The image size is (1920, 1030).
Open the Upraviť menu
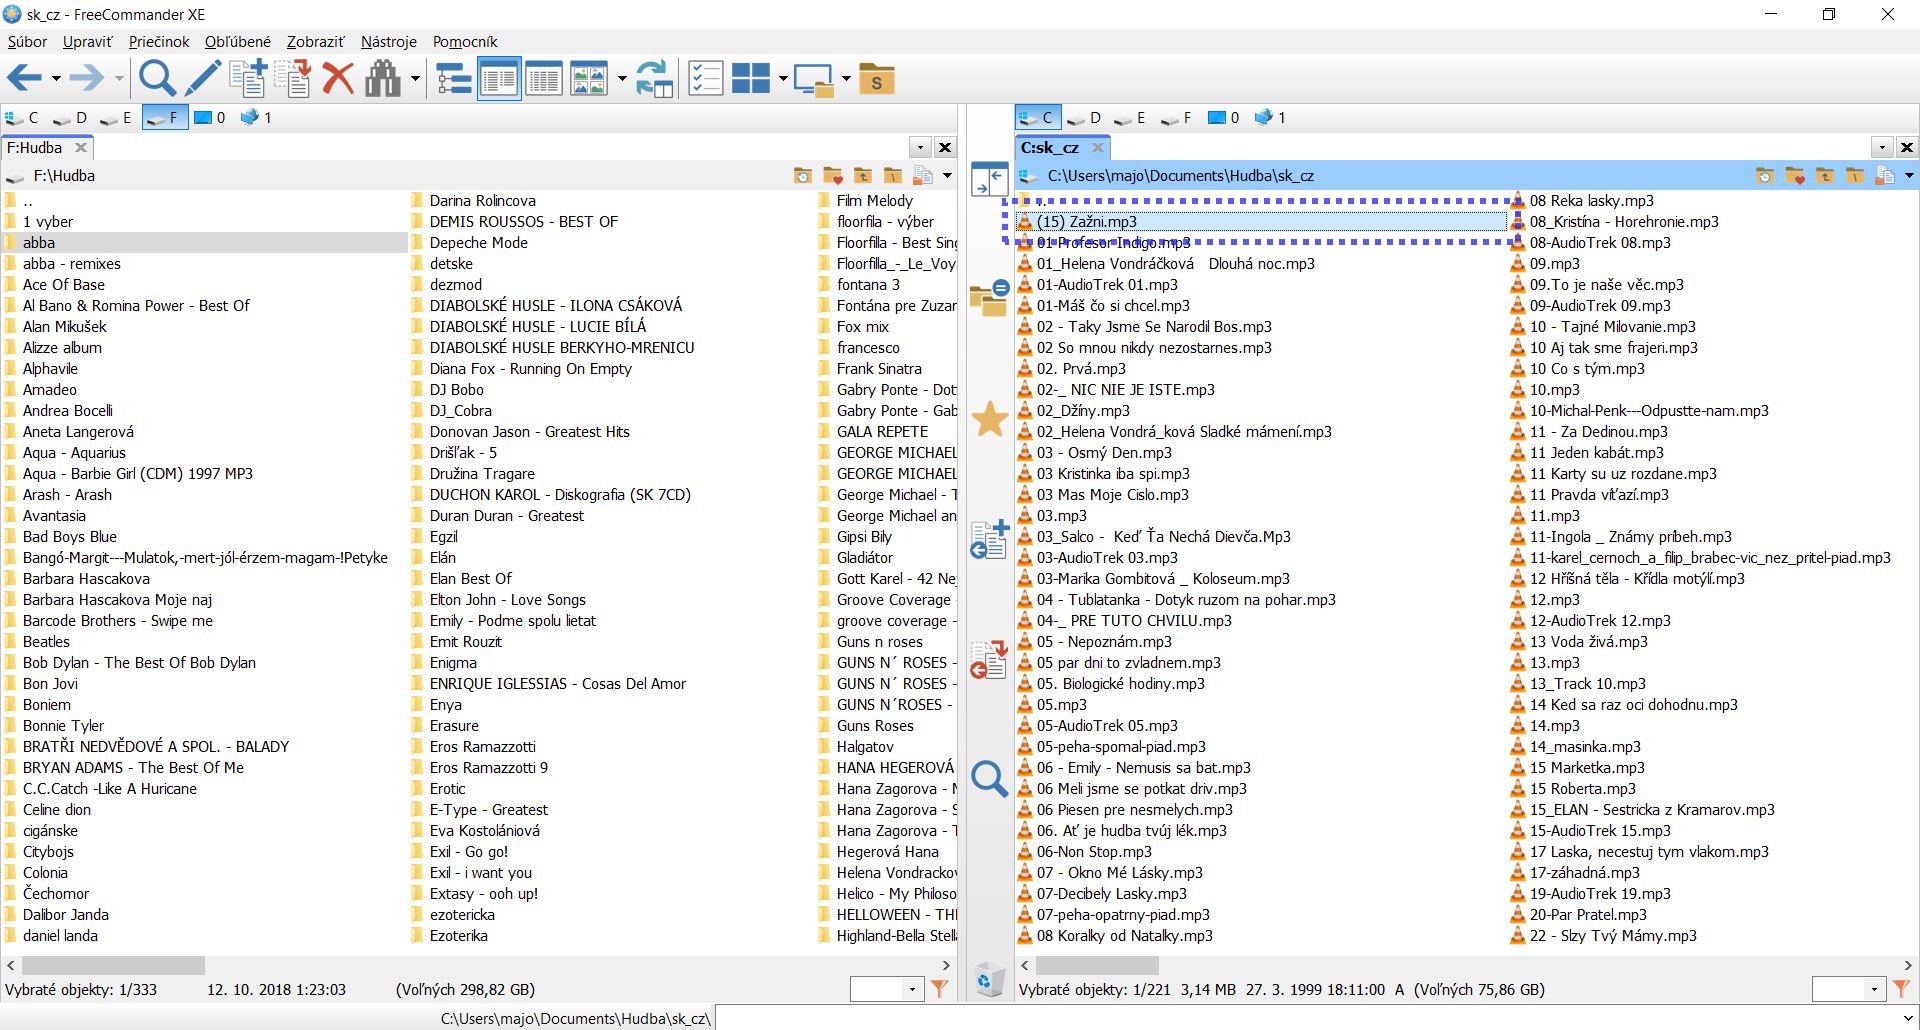87,41
